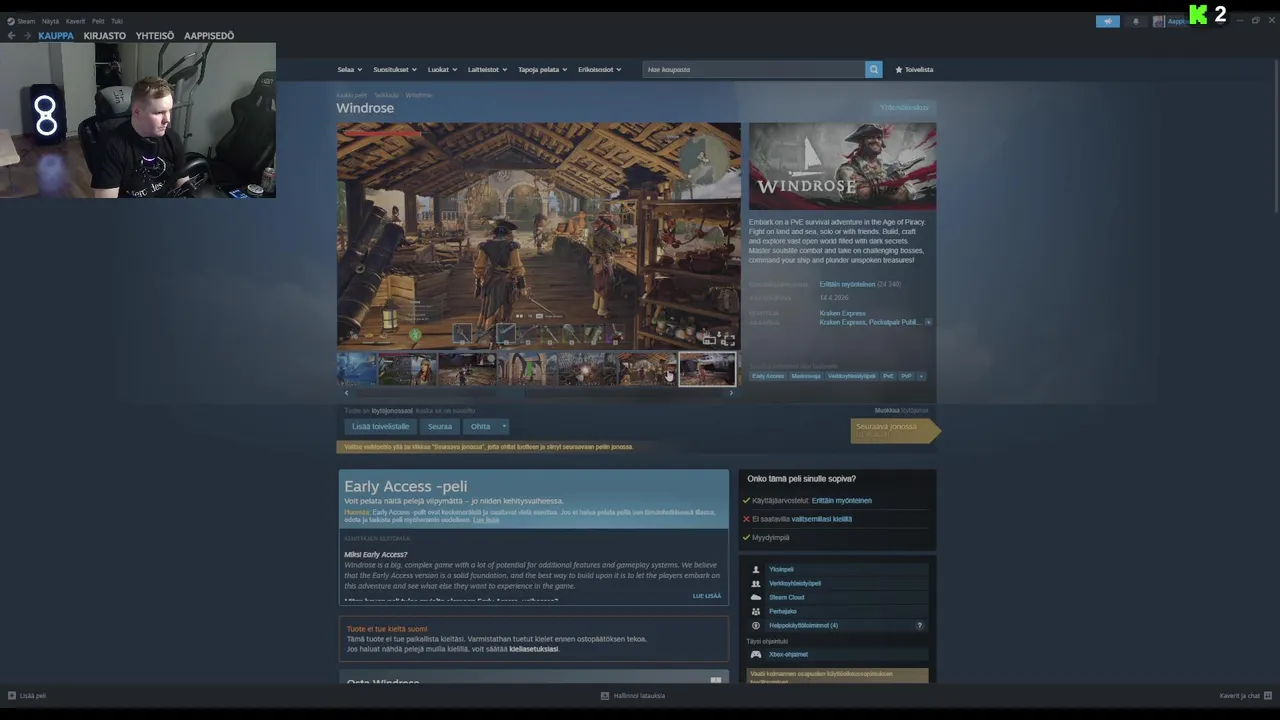The width and height of the screenshot is (1280, 720).
Task: Open screenshot in fullscreen view
Action: [x=727, y=340]
